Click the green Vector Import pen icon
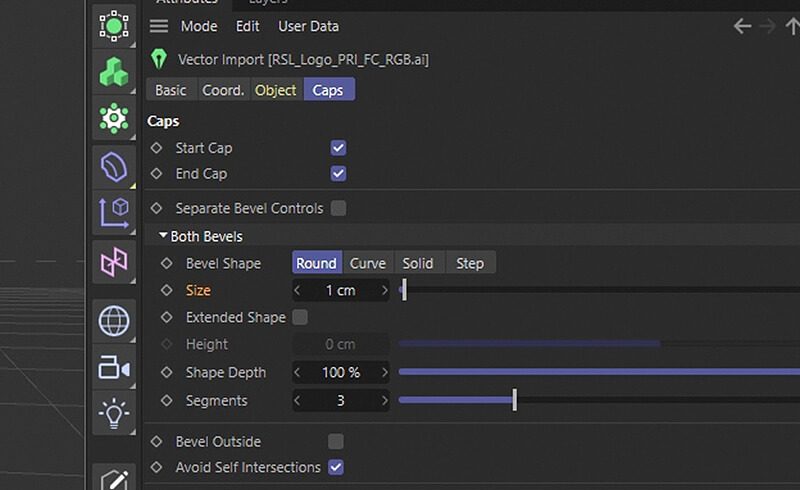Viewport: 800px width, 490px height. pyautogui.click(x=159, y=59)
